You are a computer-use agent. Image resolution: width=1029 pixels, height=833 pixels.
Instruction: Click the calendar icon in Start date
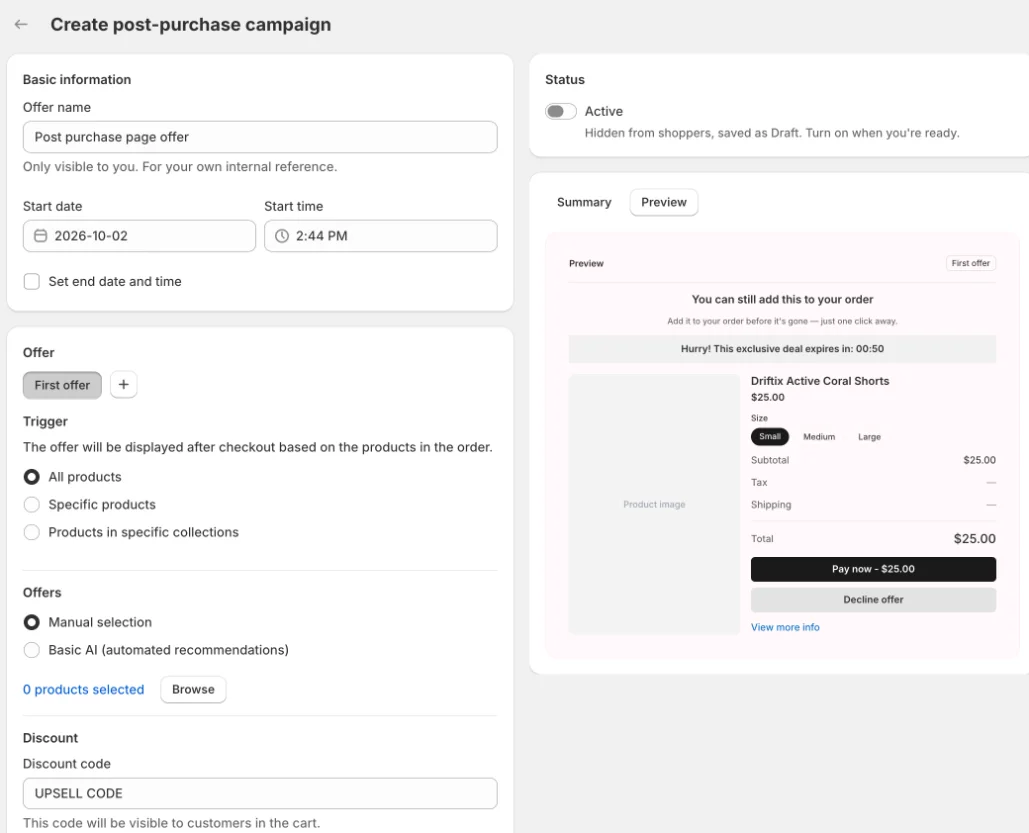[41, 236]
